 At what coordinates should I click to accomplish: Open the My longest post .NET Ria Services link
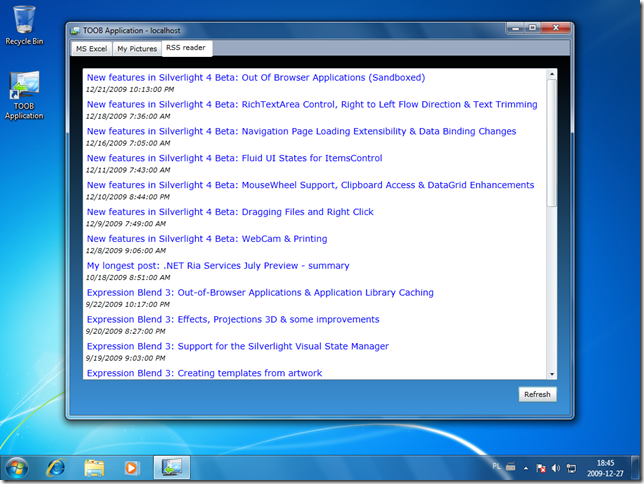click(x=218, y=266)
